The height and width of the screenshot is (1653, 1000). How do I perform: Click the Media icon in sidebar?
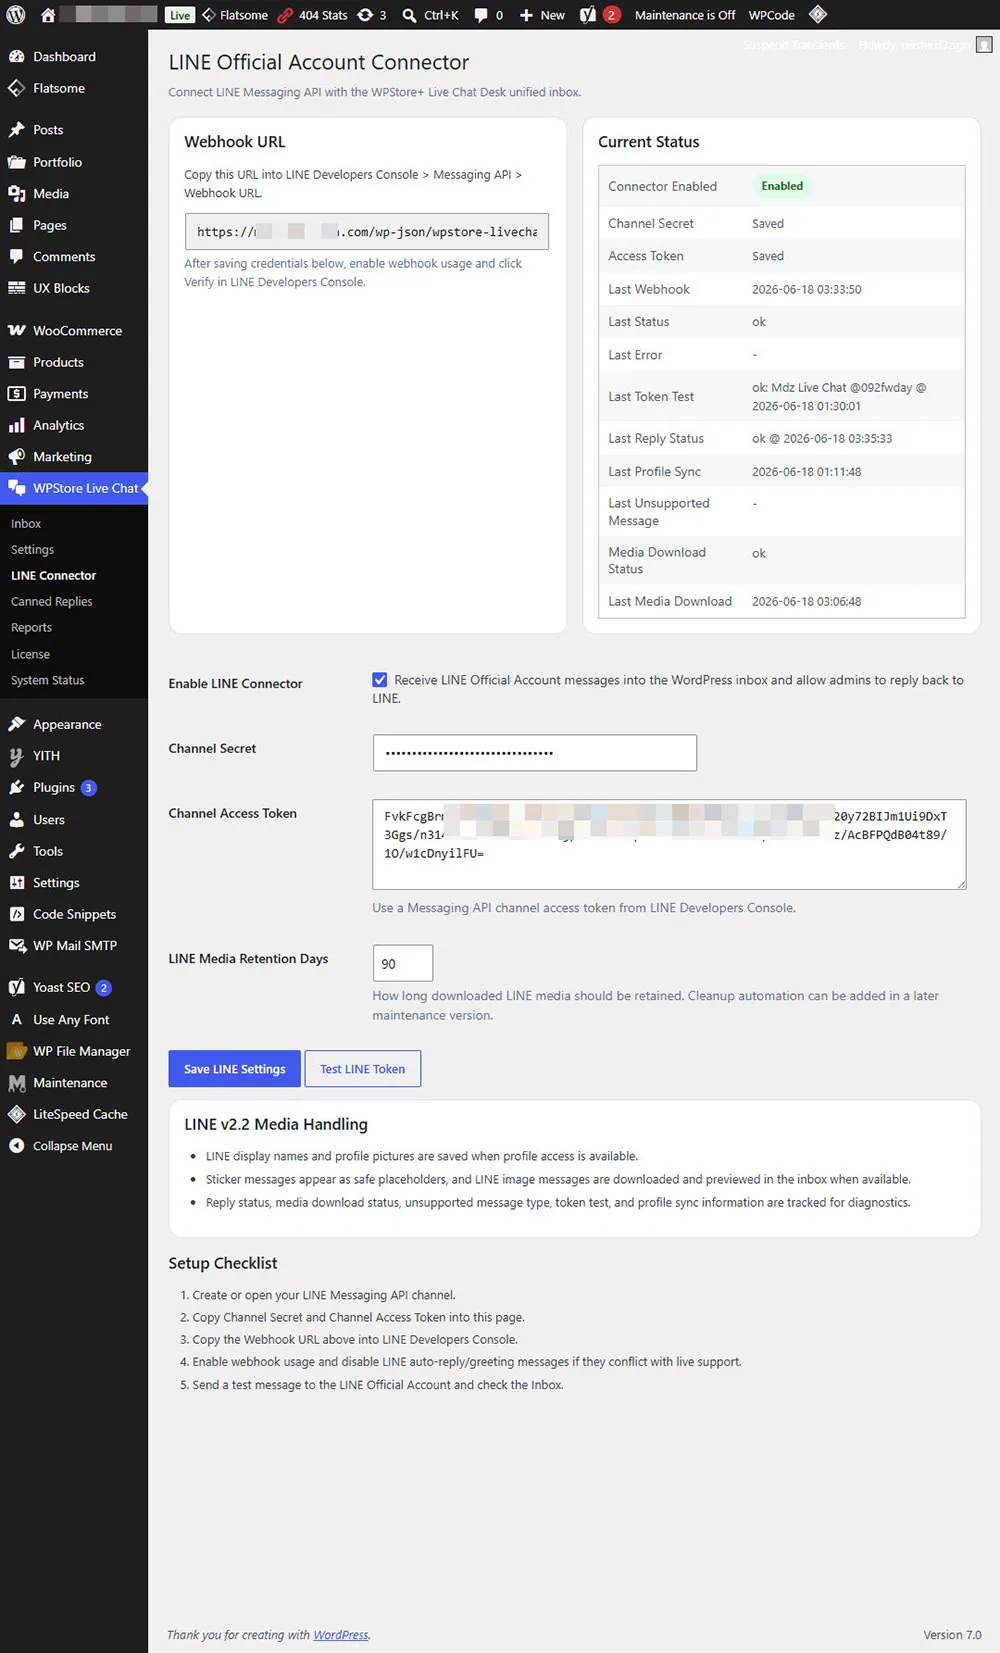click(x=16, y=194)
